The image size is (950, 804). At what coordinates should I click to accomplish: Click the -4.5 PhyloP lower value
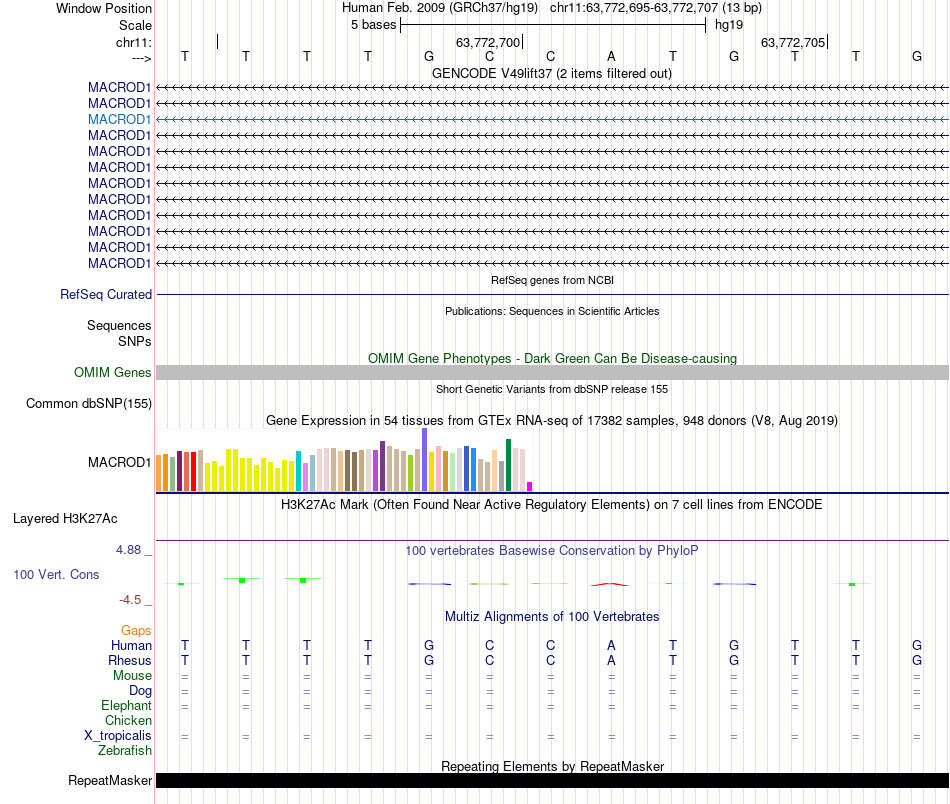(130, 600)
